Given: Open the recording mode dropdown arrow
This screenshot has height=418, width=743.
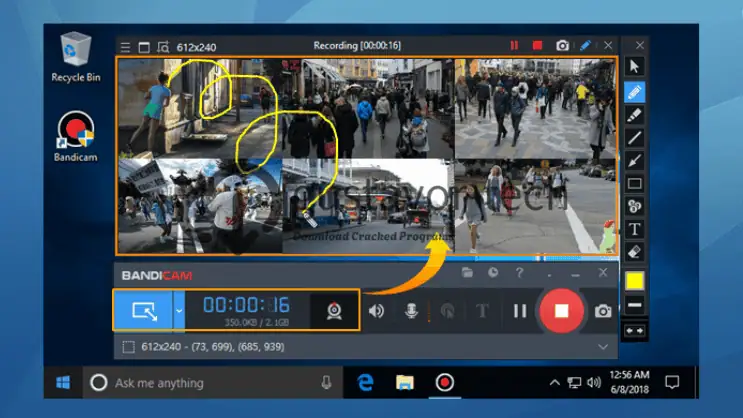Looking at the screenshot, I should click(x=179, y=311).
